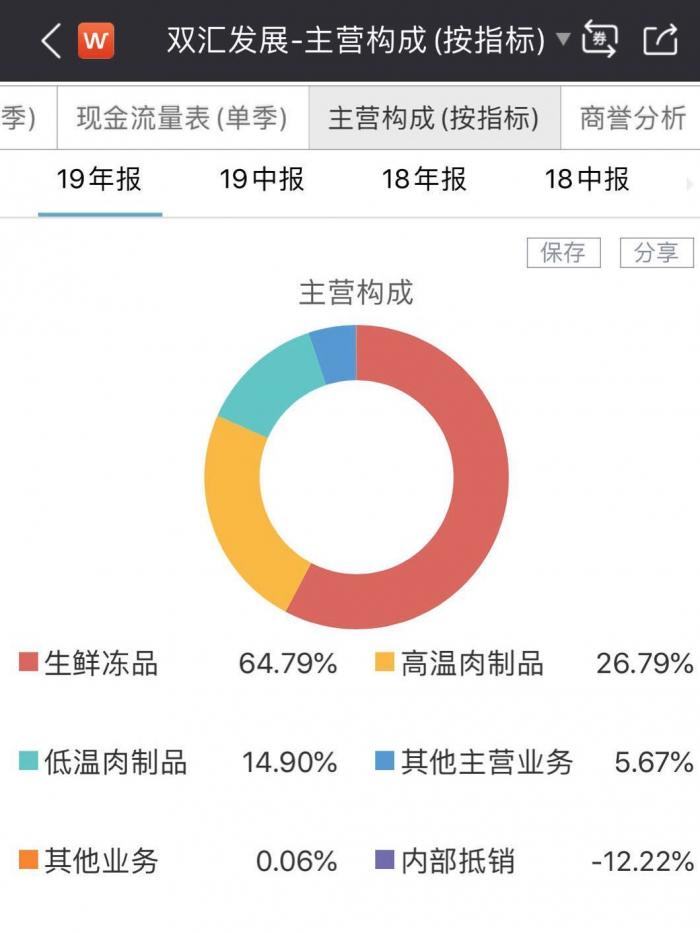Select the 主营构成(按指标) tab
Viewport: 700px width, 933px height.
(434, 118)
